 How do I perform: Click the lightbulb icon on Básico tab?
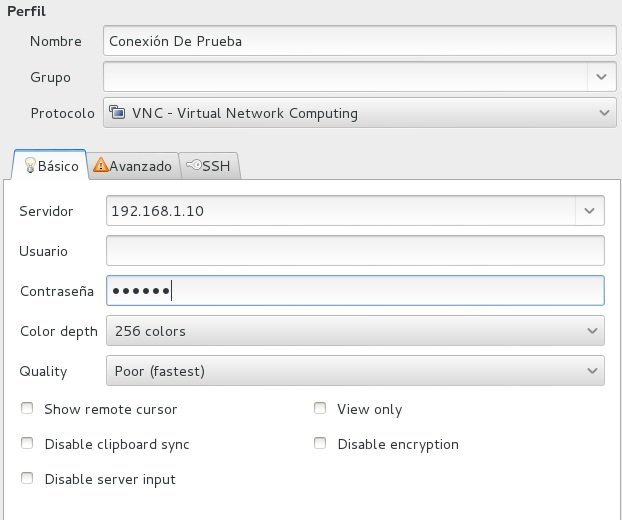coord(29,166)
